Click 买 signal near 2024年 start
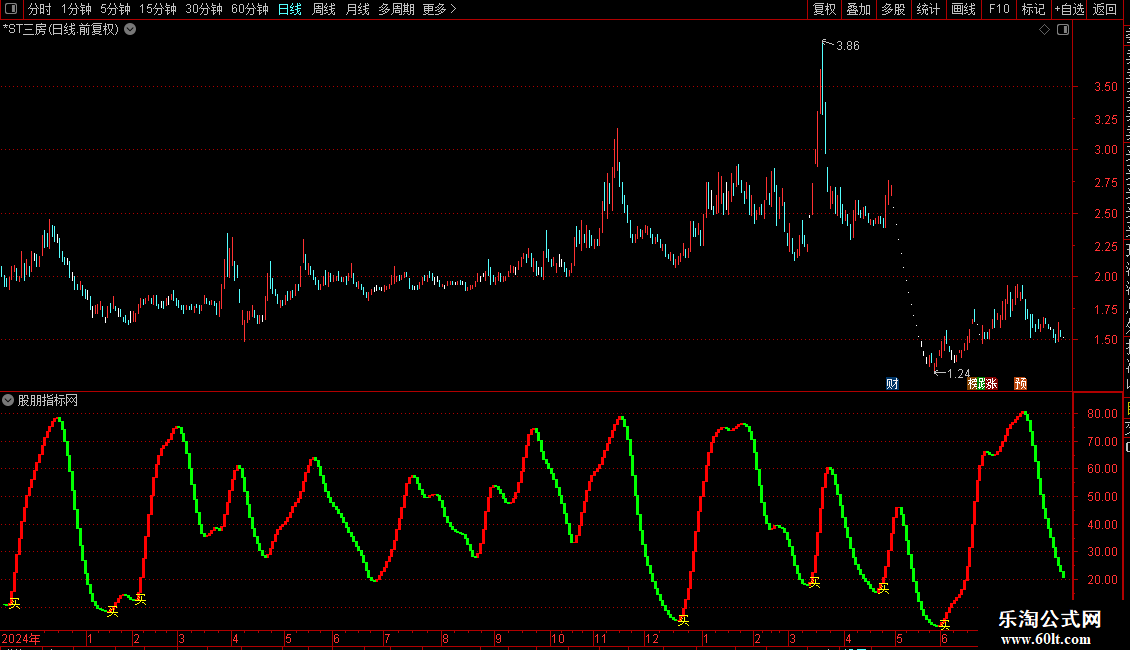This screenshot has height=650, width=1130. click(14, 604)
